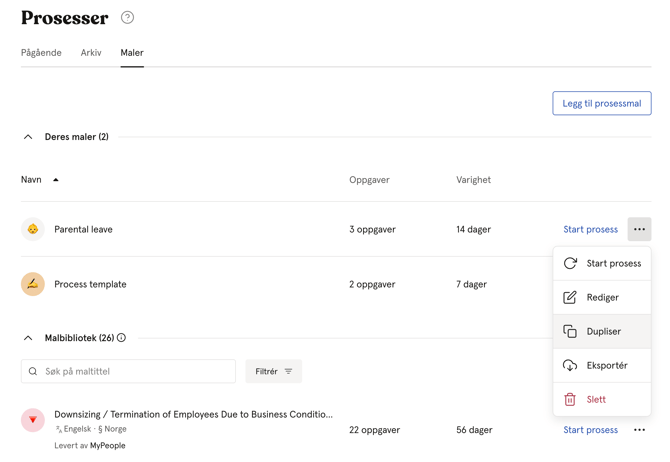Select Dupliser from the context menu
The width and height of the screenshot is (670, 462).
coord(602,331)
